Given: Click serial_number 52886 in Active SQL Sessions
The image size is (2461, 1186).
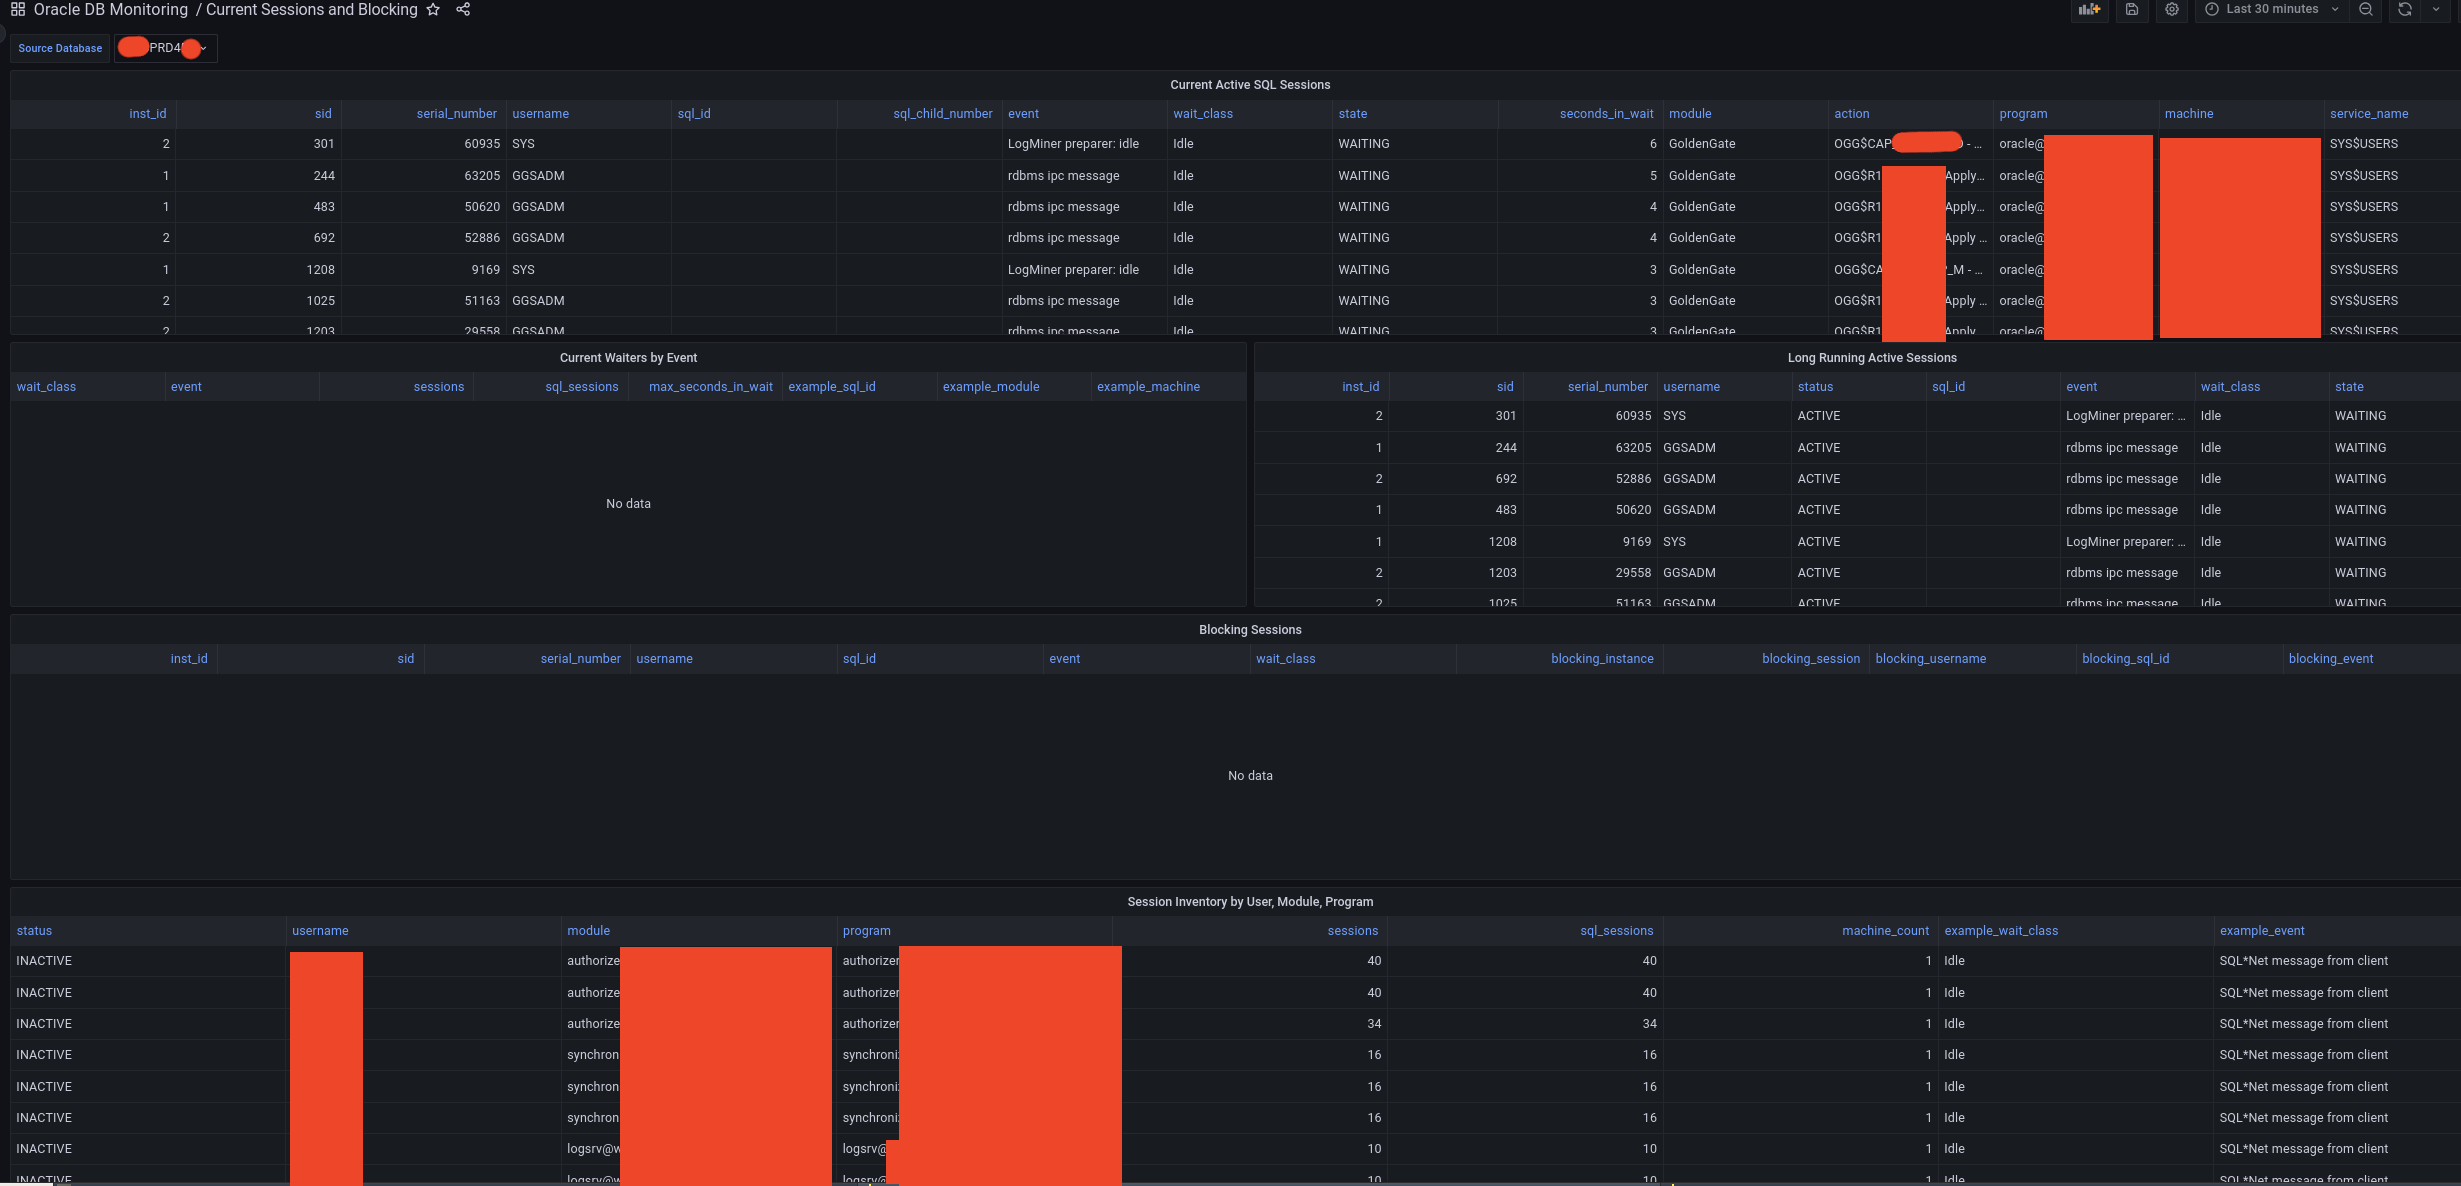Looking at the screenshot, I should (x=482, y=238).
